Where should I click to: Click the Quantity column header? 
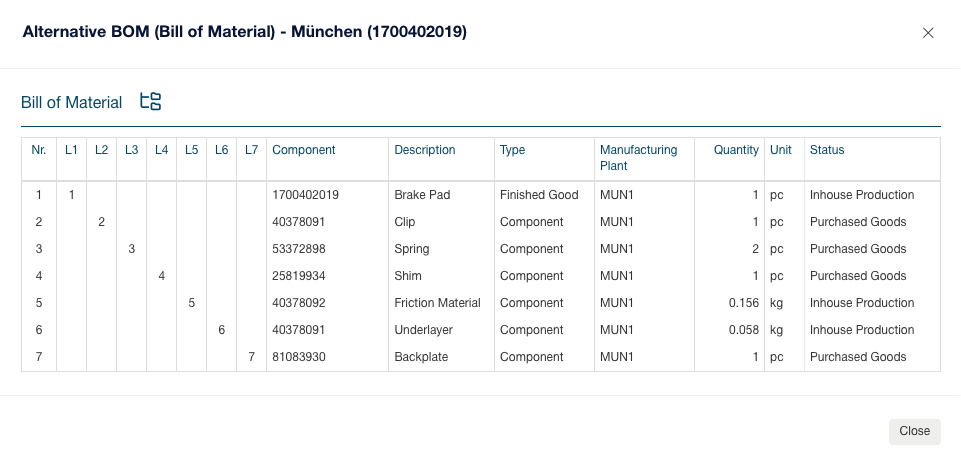point(736,150)
